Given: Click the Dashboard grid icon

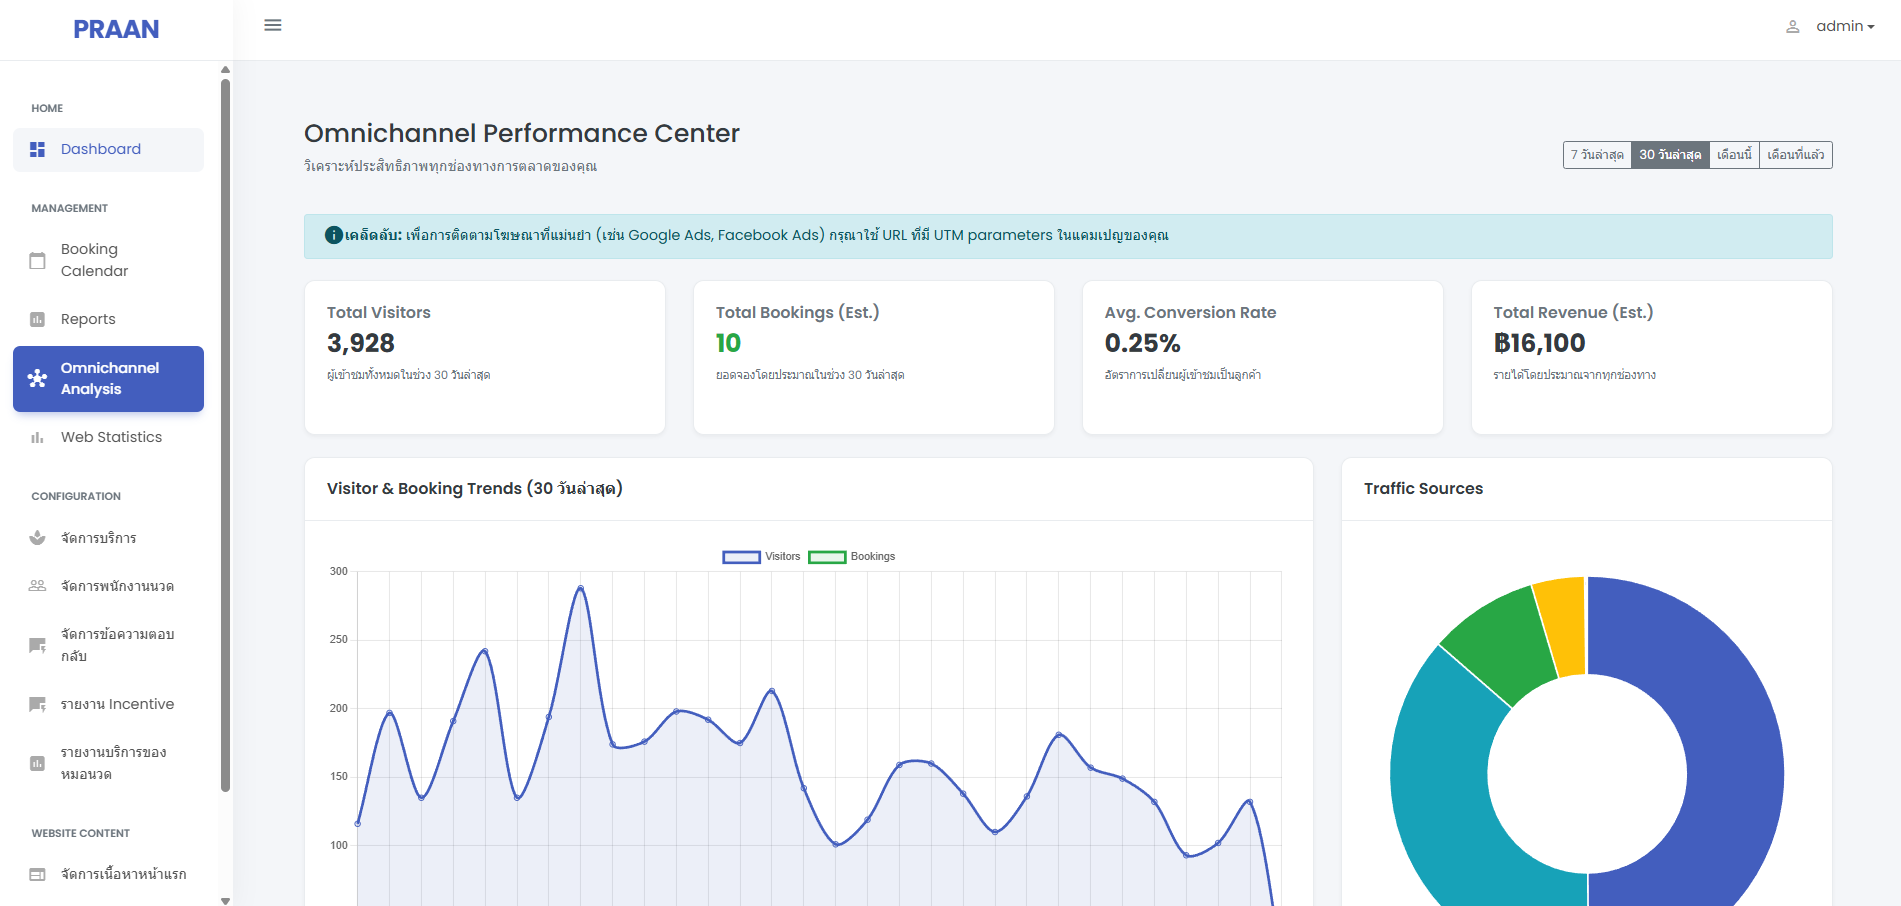Looking at the screenshot, I should point(38,149).
